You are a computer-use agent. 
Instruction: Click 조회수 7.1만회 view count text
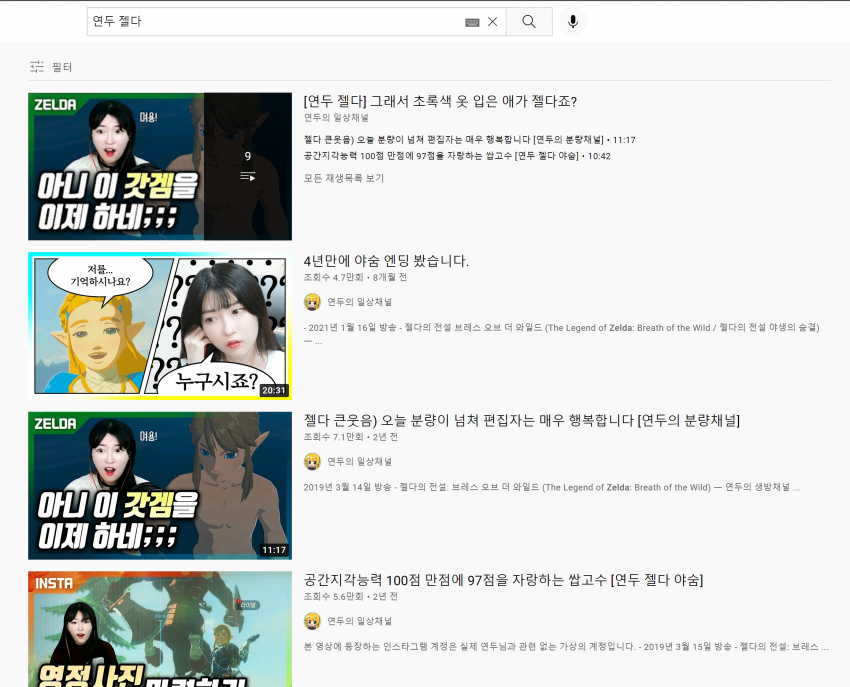333,436
